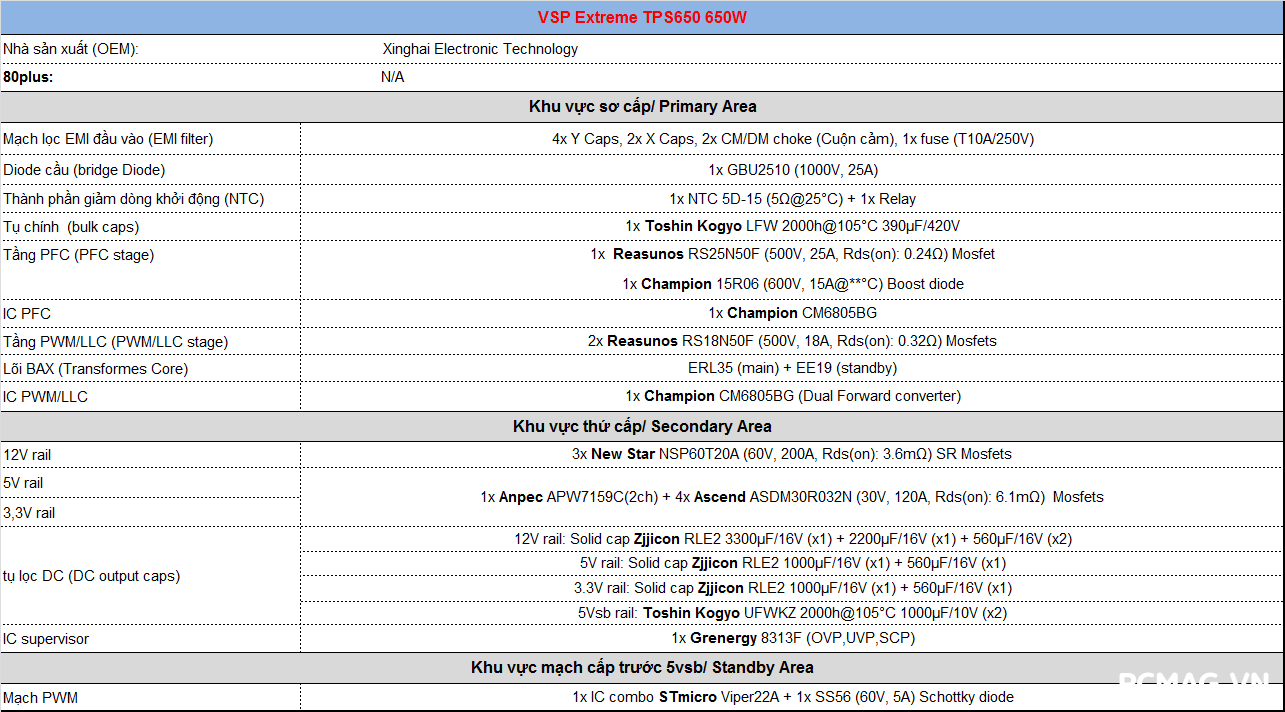Viewport: 1285px width, 712px height.
Task: Click the ERL35 transformer core cell
Action: click(x=792, y=368)
